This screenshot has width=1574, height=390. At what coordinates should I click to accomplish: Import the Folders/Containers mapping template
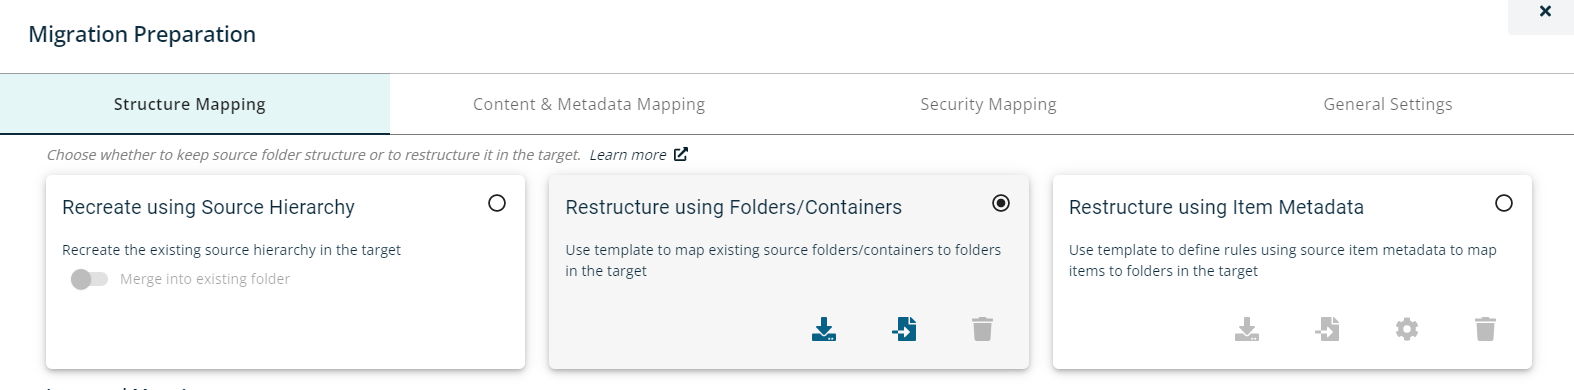click(x=904, y=329)
